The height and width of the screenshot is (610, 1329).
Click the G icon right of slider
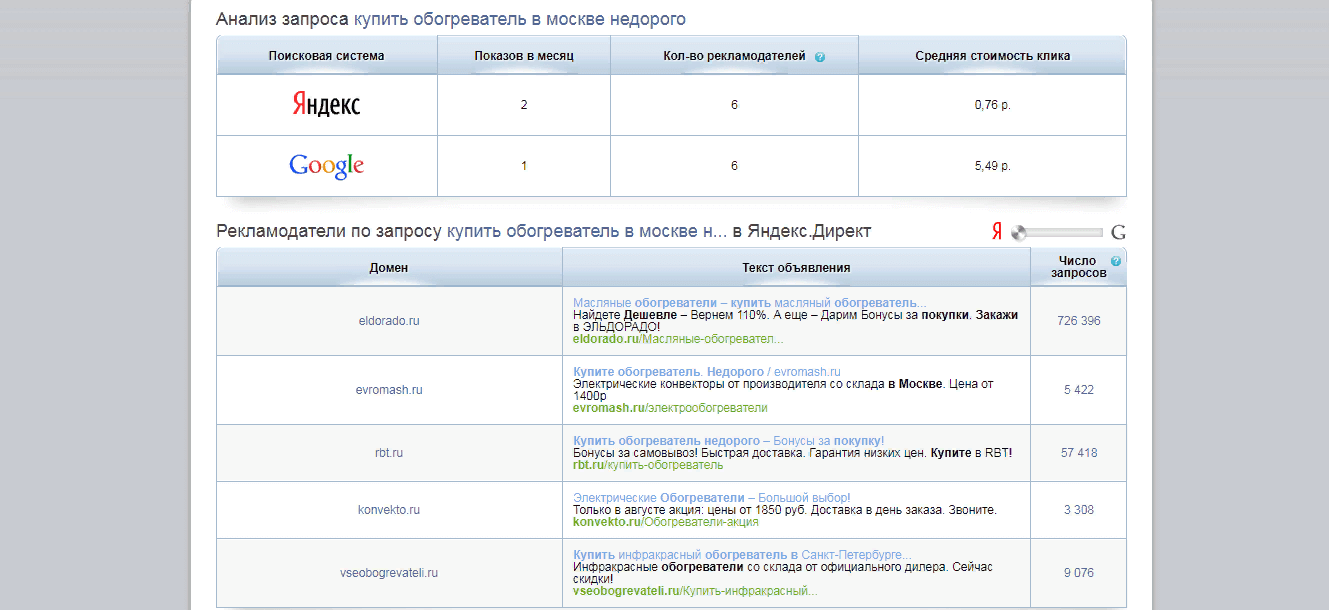(1118, 233)
